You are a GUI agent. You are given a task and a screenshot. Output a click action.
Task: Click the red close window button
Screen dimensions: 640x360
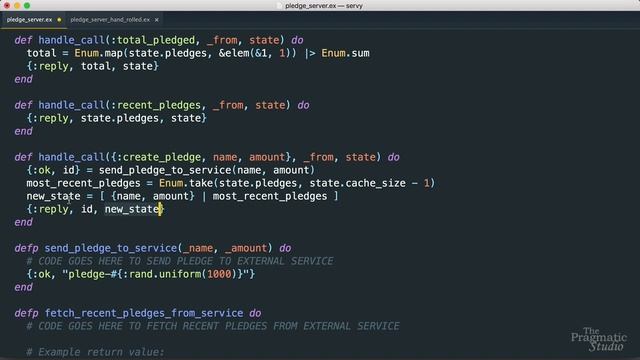coord(7,6)
